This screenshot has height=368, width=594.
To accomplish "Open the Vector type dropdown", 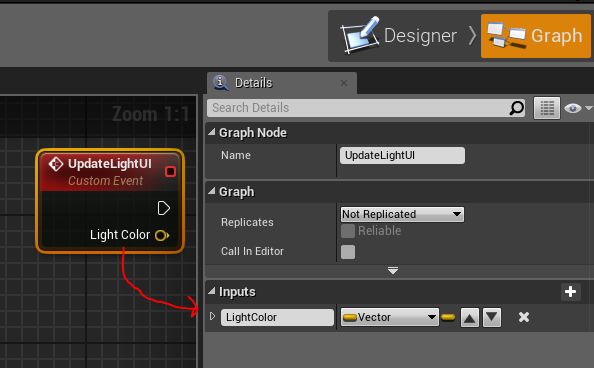I will (390, 317).
